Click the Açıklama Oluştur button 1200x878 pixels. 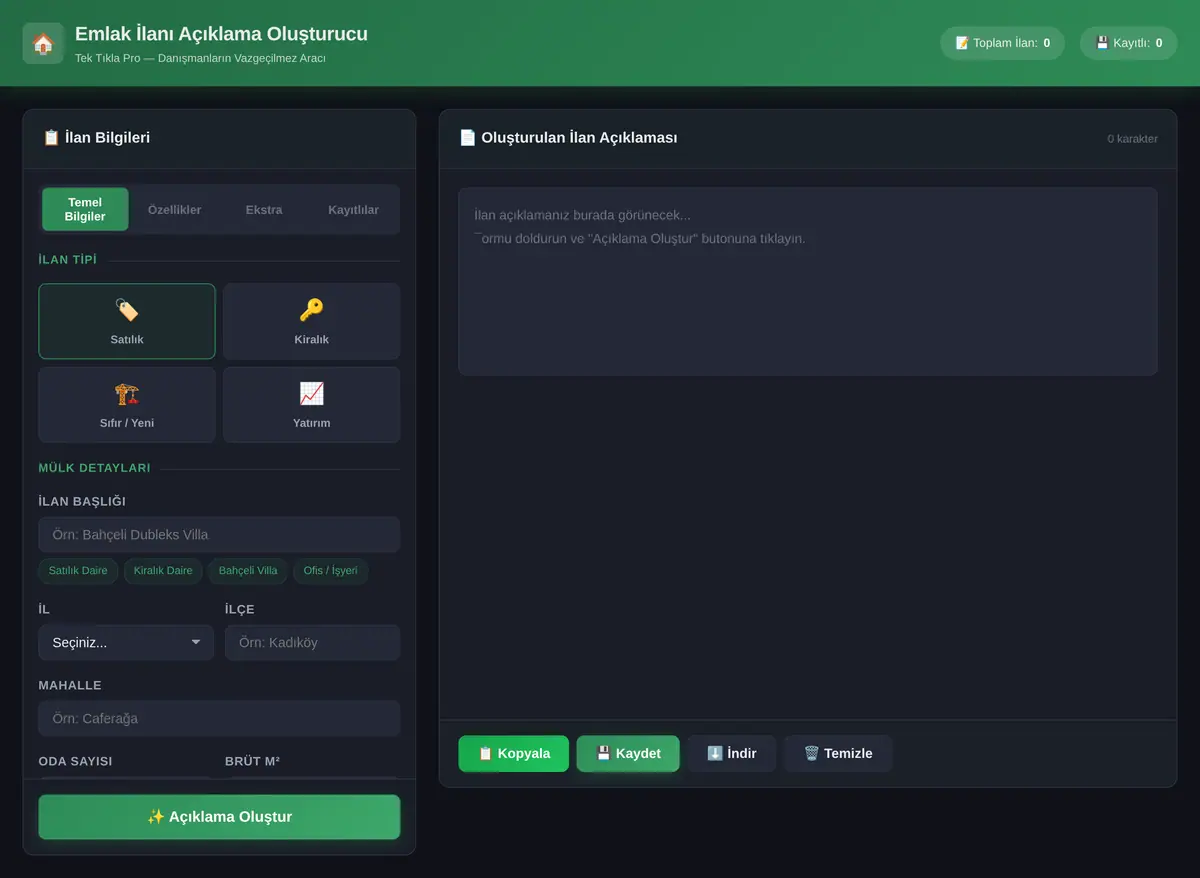(219, 817)
